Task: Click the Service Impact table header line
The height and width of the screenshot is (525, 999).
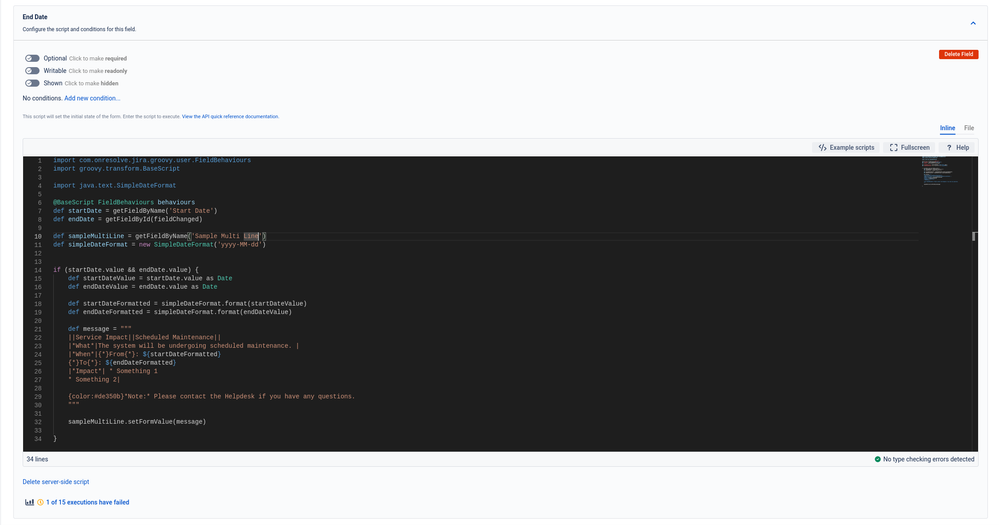Action: (x=145, y=338)
